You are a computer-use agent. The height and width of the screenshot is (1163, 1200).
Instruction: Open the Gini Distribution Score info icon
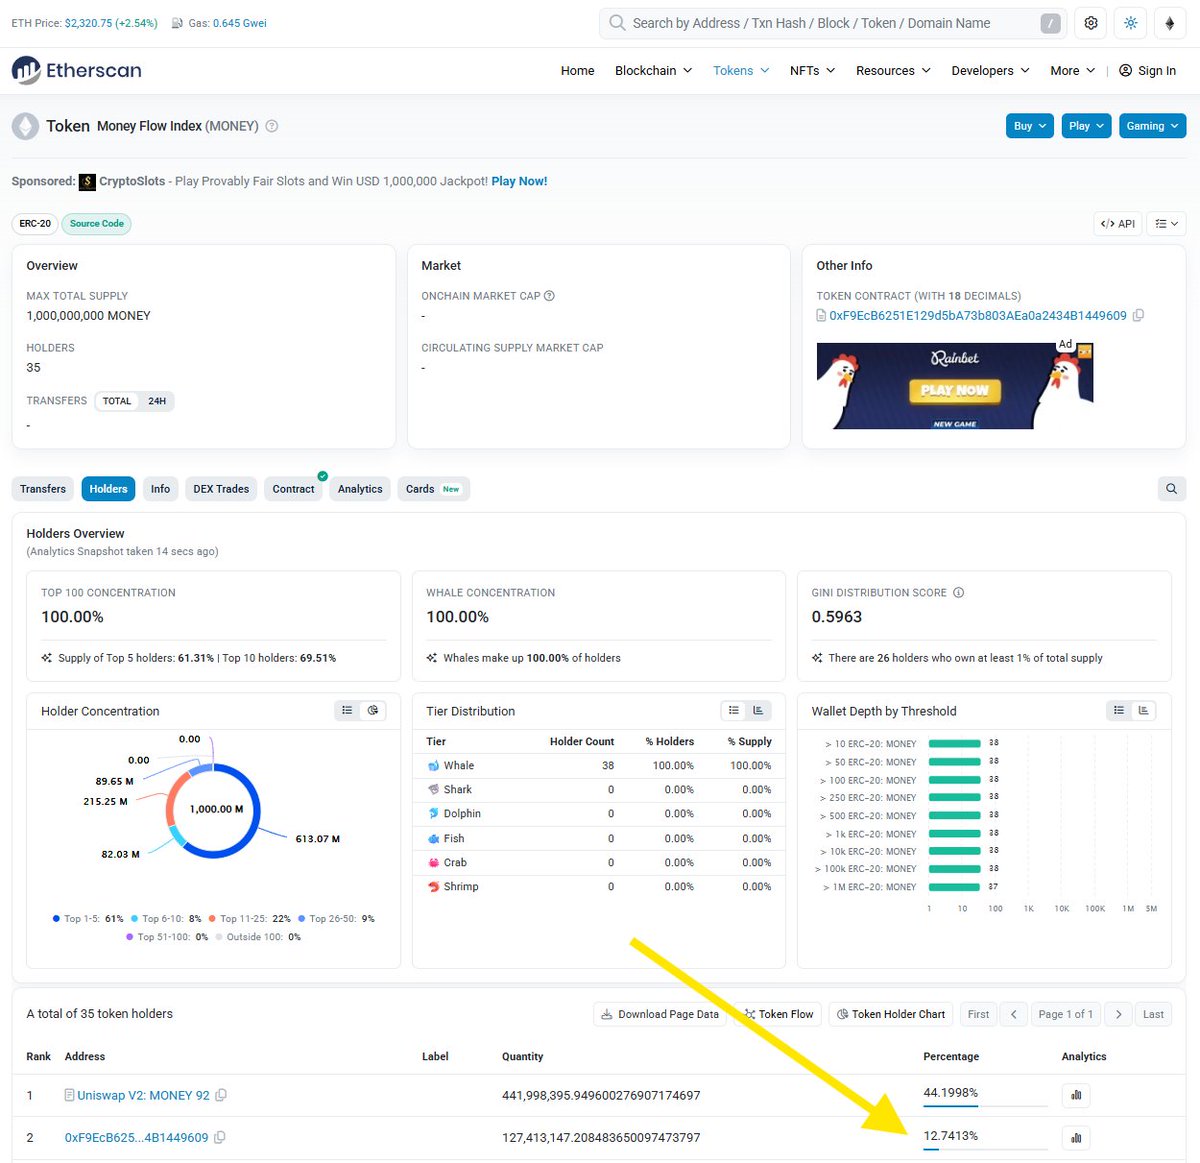[x=958, y=593]
